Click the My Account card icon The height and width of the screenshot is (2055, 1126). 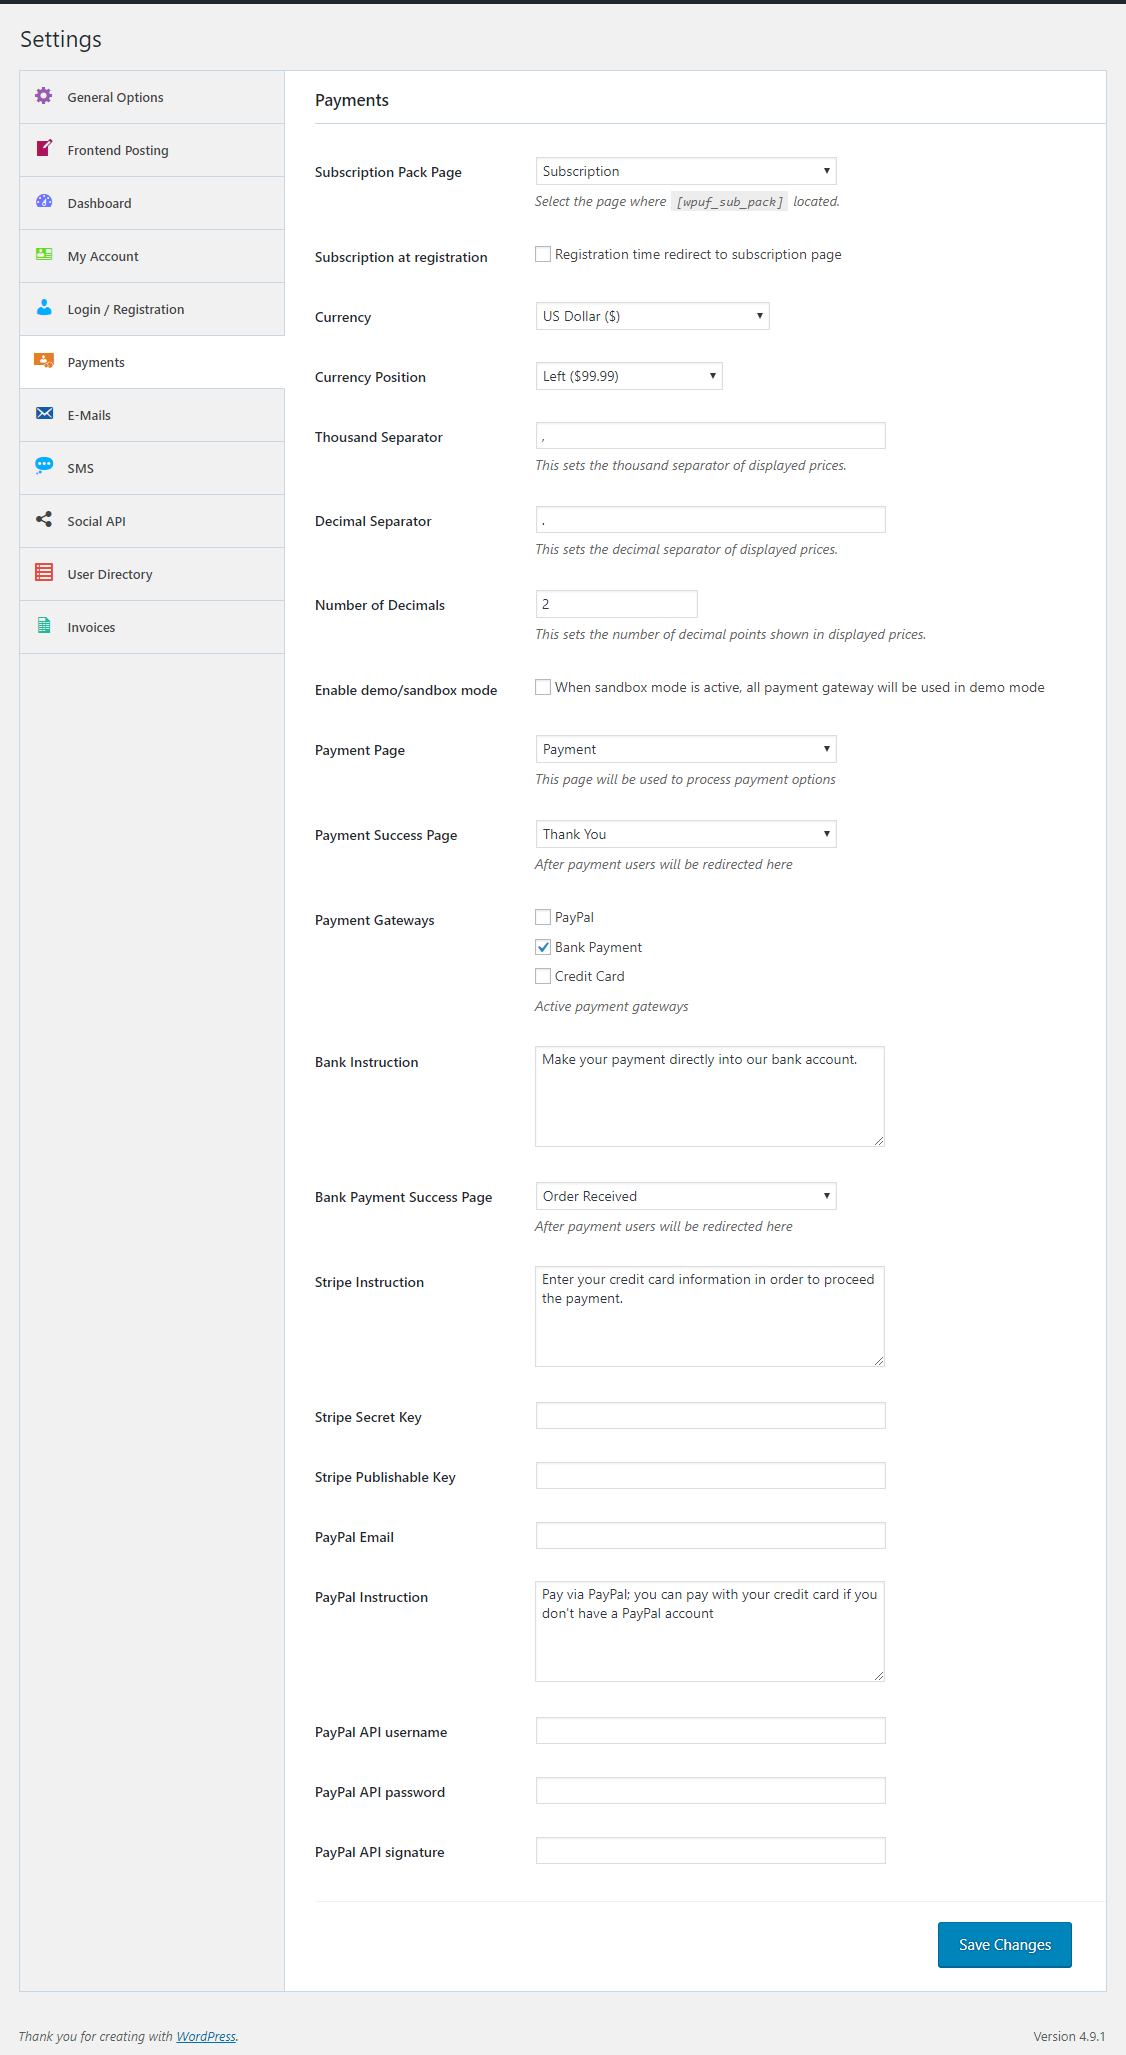(x=44, y=255)
